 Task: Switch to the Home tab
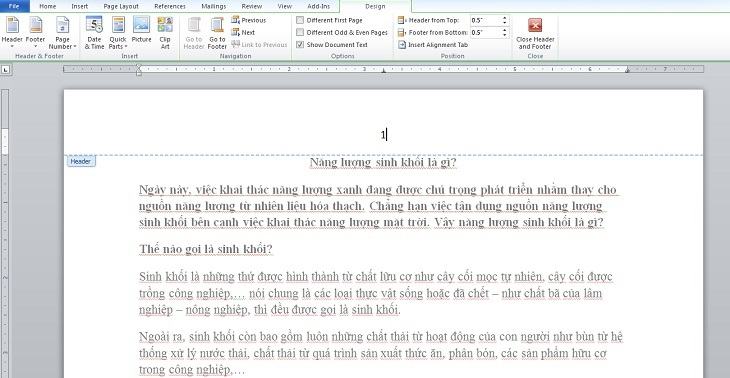pyautogui.click(x=48, y=6)
